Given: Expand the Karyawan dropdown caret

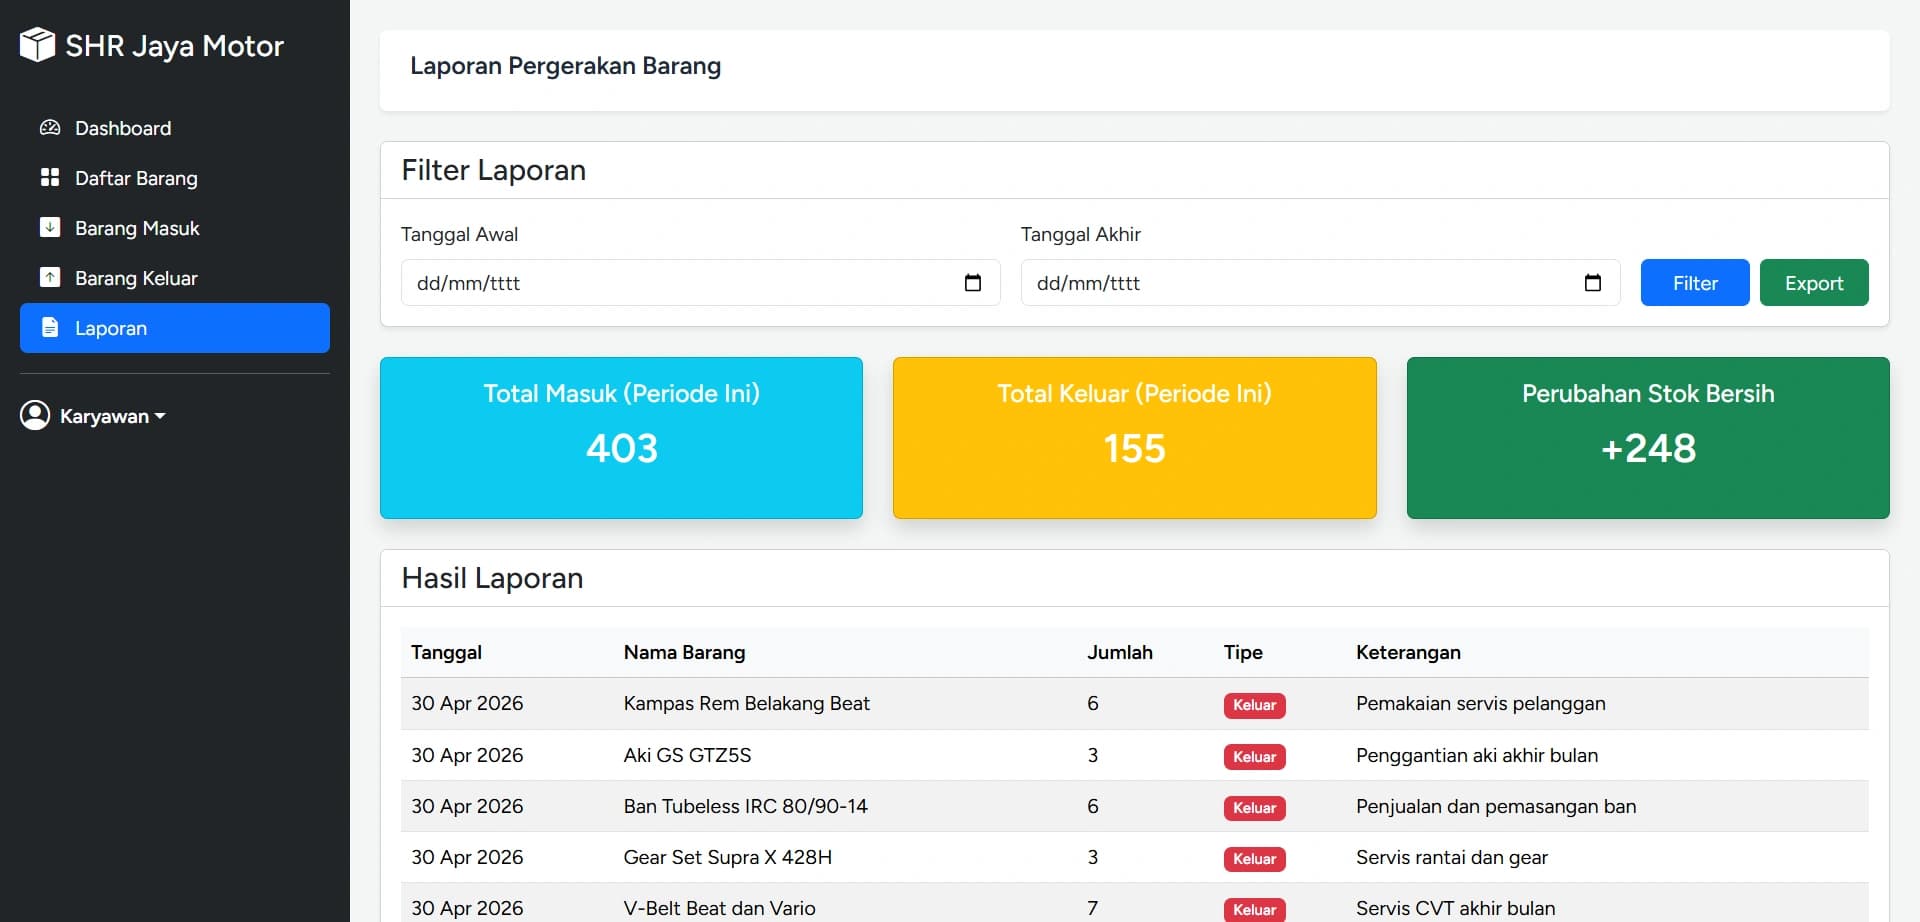Looking at the screenshot, I should click(x=160, y=416).
